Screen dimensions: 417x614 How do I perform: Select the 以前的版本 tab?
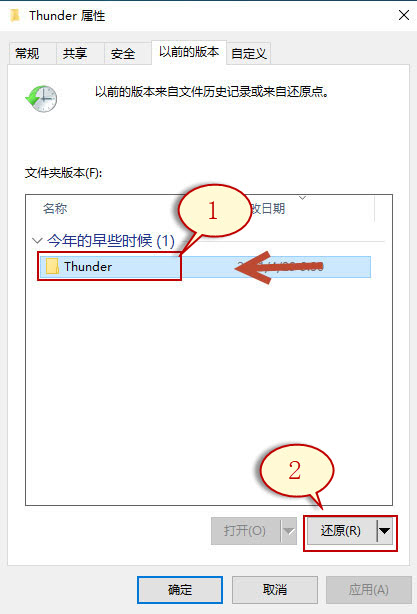189,52
